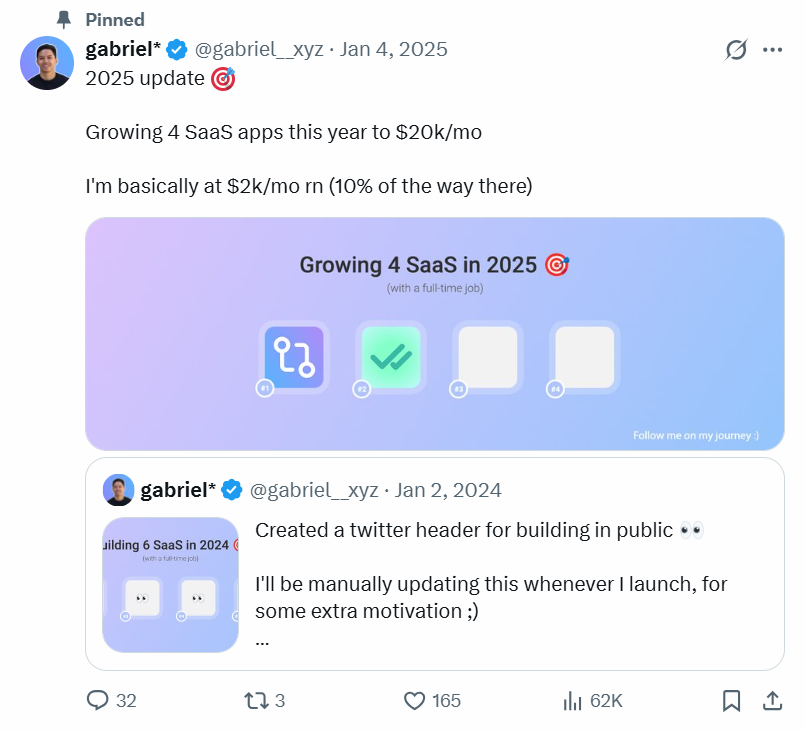Screen dimensions: 806x730
Task: Click the Grok circle-slash icon
Action: [736, 49]
